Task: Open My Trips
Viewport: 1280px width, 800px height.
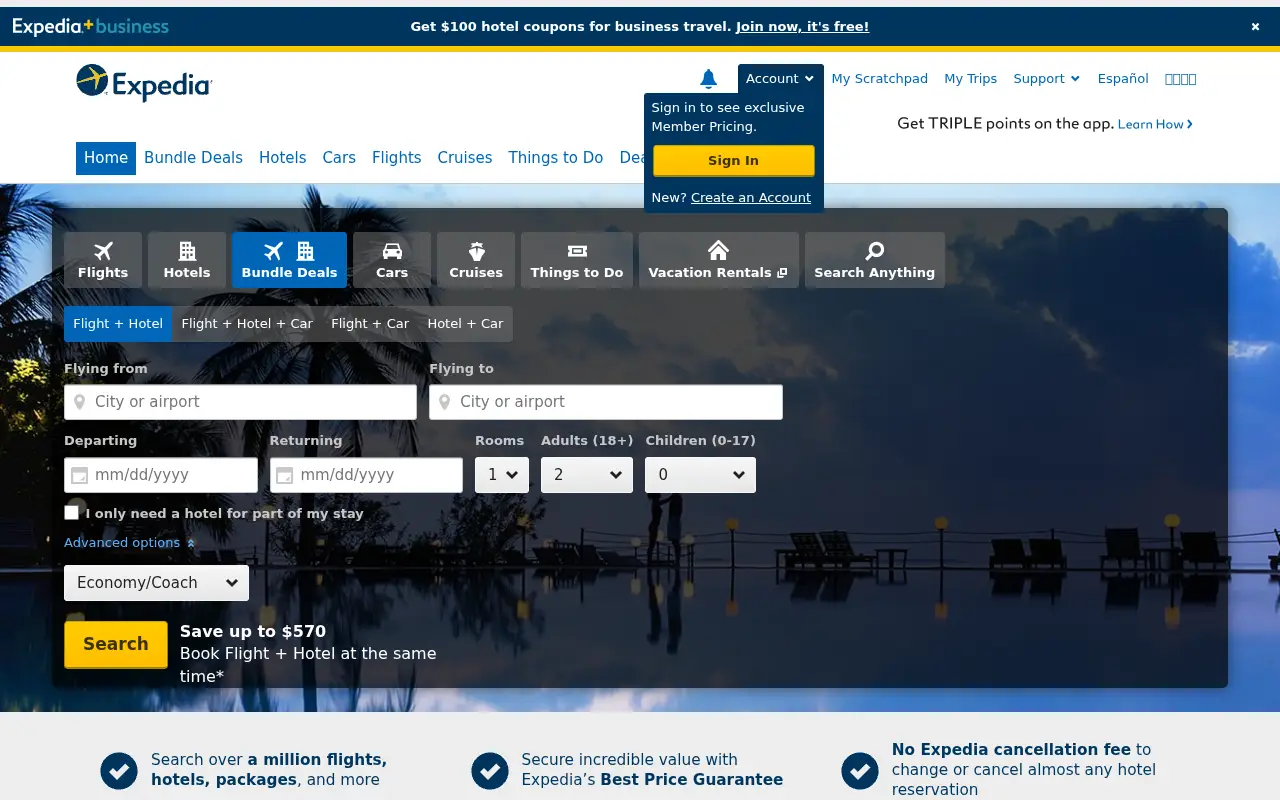Action: (x=971, y=79)
